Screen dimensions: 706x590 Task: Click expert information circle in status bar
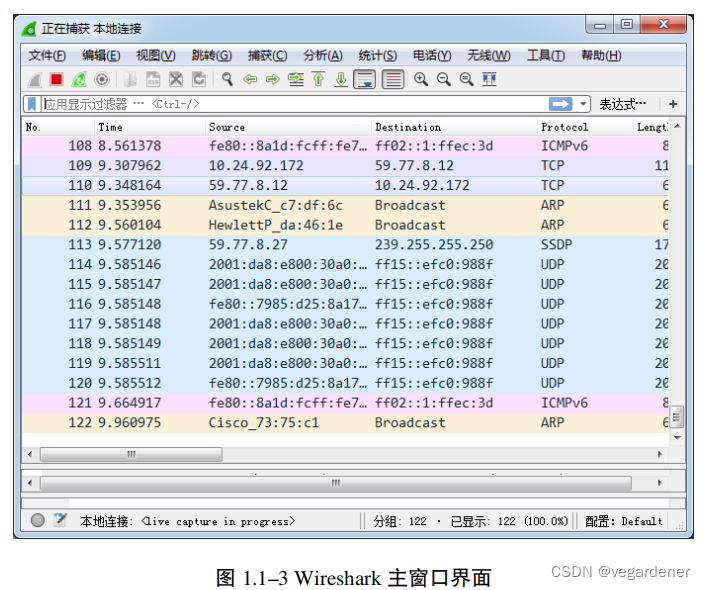pos(38,520)
